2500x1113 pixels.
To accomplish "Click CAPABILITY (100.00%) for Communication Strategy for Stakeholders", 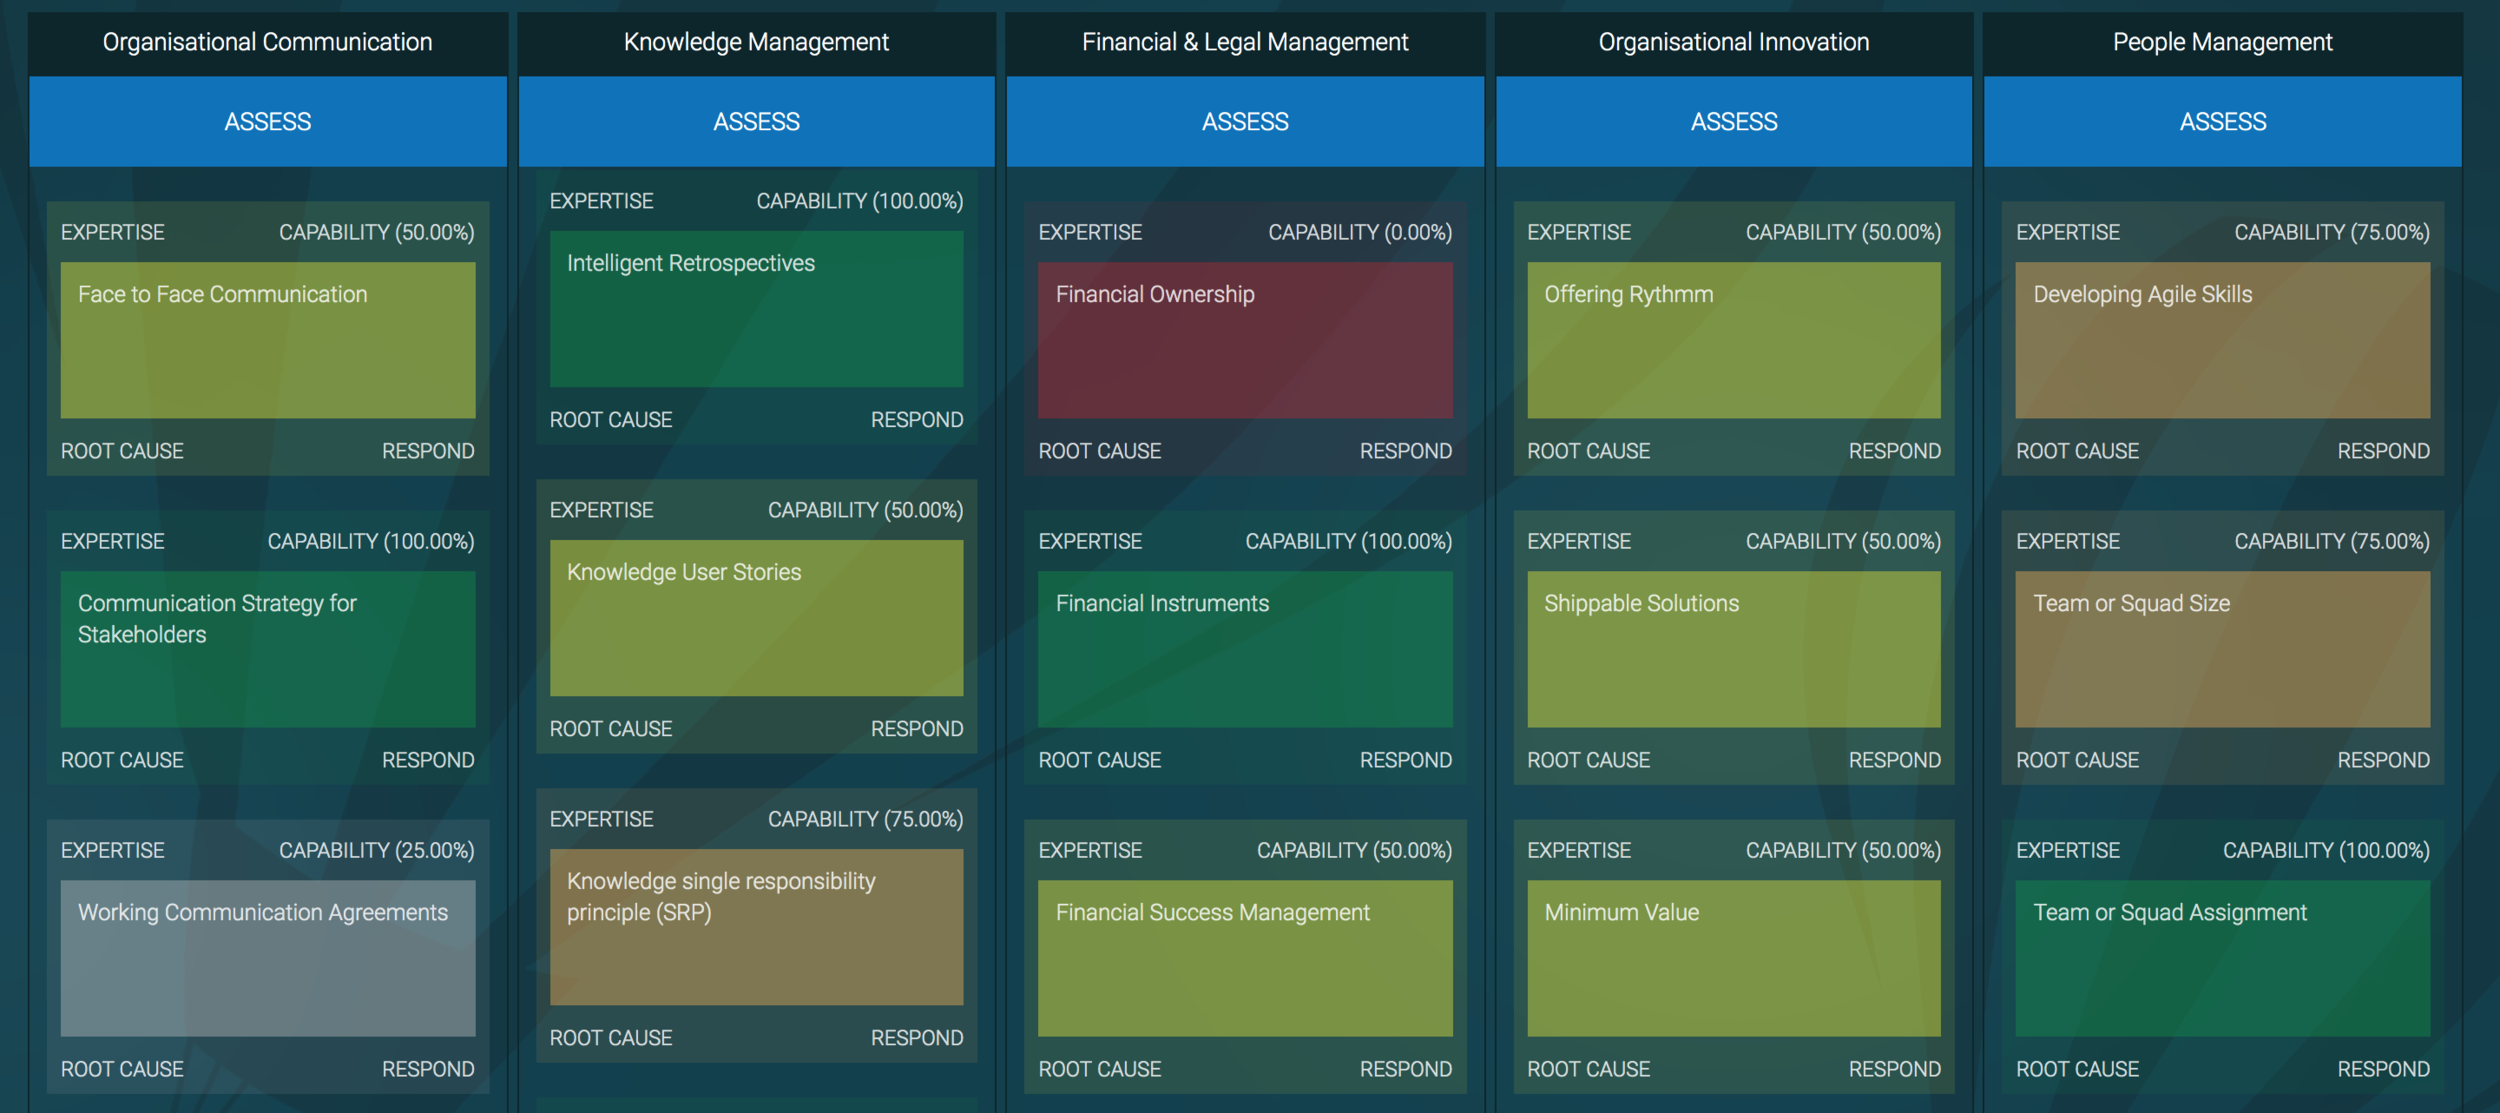I will coord(371,541).
